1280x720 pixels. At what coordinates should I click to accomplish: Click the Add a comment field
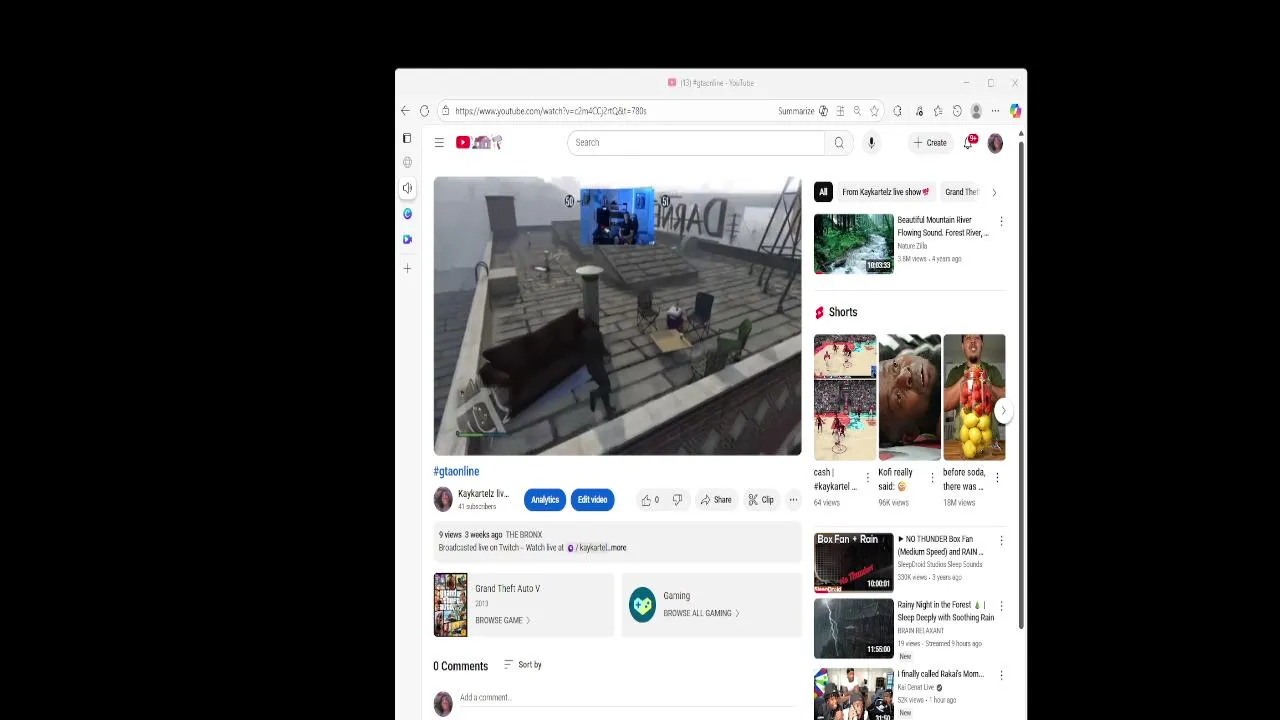(627, 697)
